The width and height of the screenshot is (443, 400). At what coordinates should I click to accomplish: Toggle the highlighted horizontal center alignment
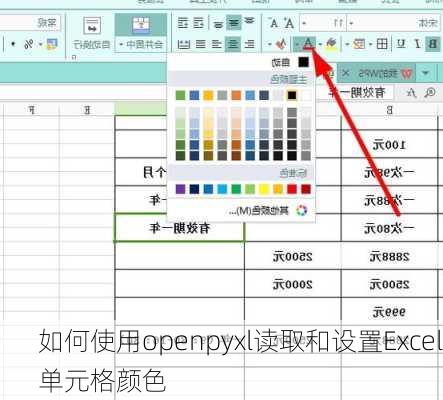click(x=233, y=44)
